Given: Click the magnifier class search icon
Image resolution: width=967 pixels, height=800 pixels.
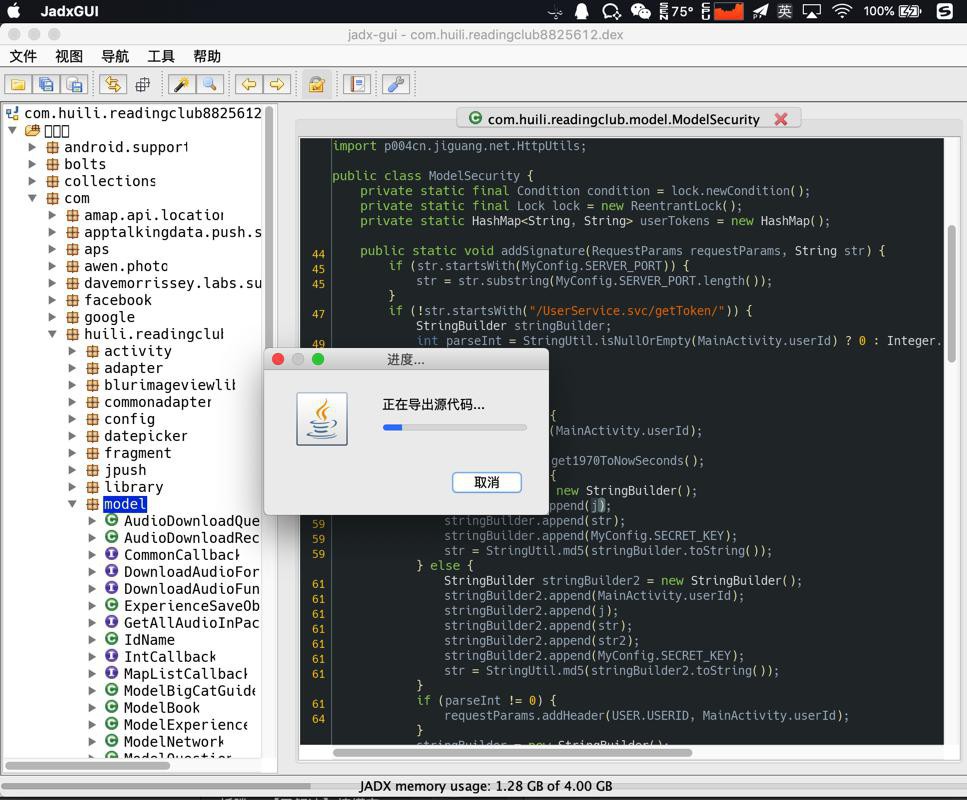Looking at the screenshot, I should tap(209, 85).
